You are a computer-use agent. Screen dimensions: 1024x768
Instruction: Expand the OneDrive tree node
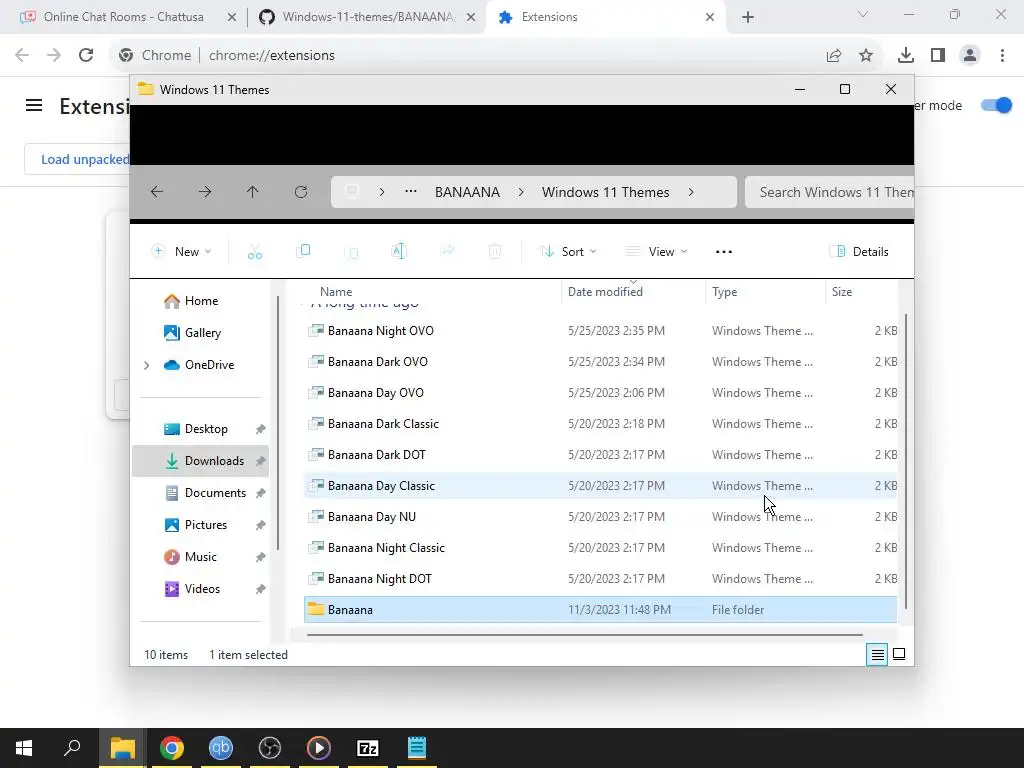coord(146,365)
